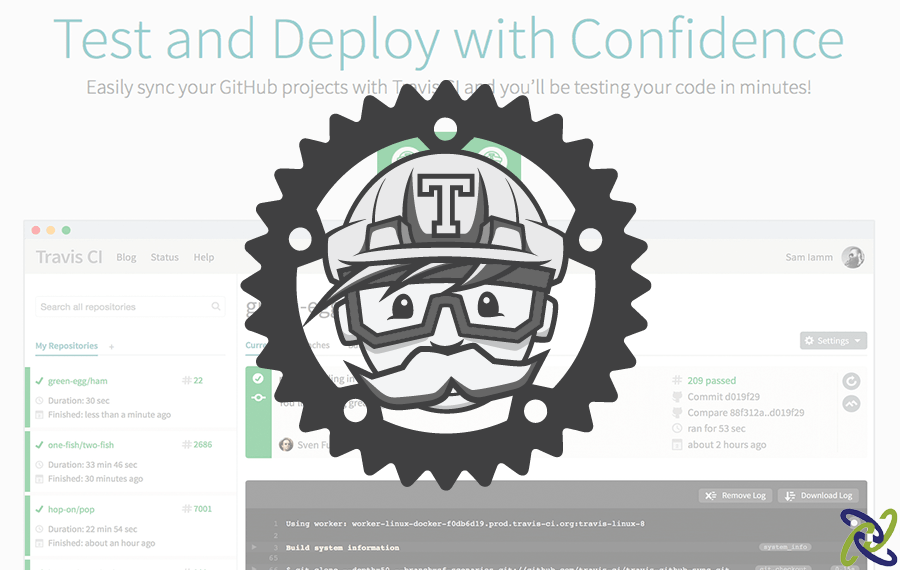Viewport: 900px width, 570px height.
Task: Click clock icon beside ran for 53 sec
Action: (677, 429)
